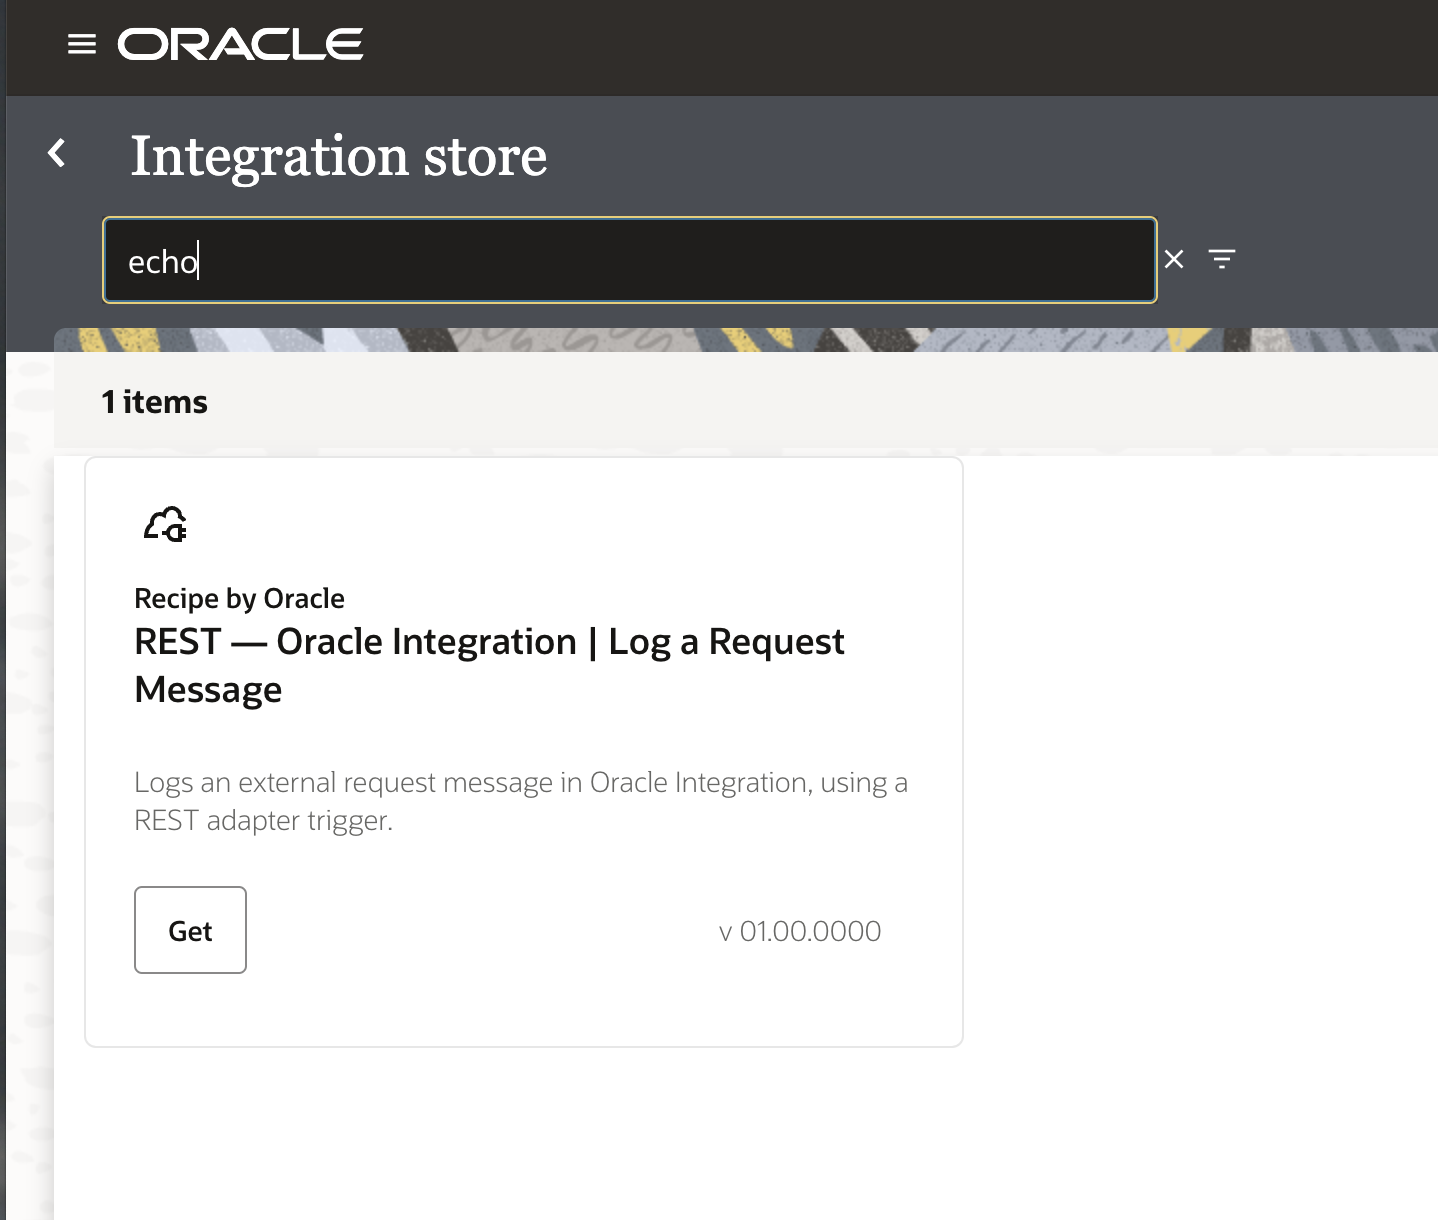This screenshot has height=1220, width=1438.
Task: Click the empty dark header bar right of the Oracle logo
Action: point(900,46)
